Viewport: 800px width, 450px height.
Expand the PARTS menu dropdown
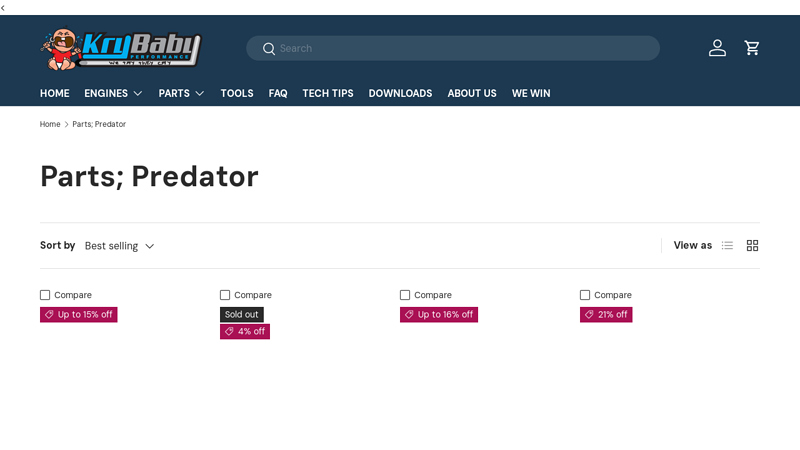pyautogui.click(x=181, y=93)
